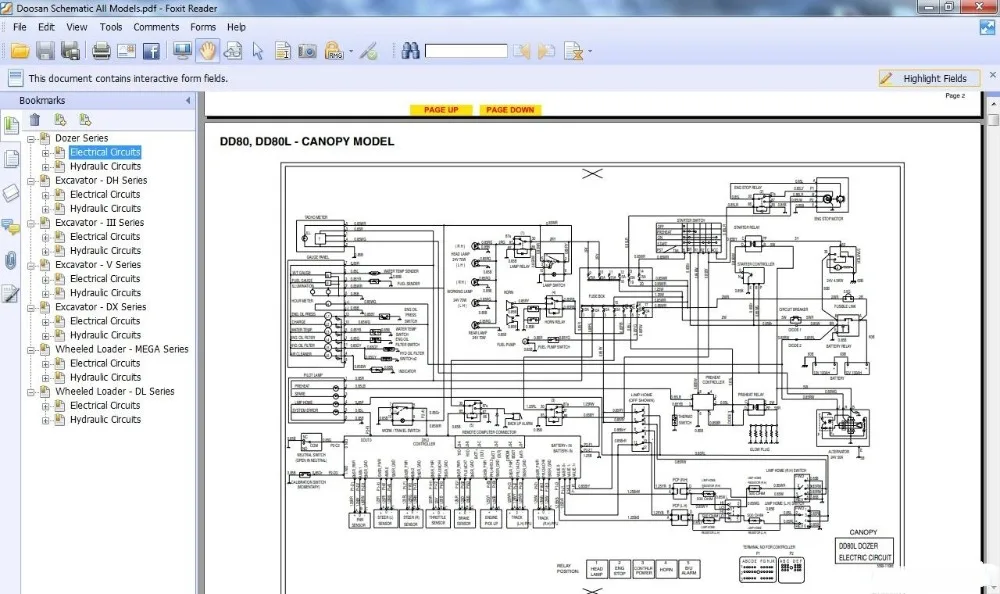The width and height of the screenshot is (1000, 594).
Task: Print the document using the printer icon
Action: tap(101, 51)
